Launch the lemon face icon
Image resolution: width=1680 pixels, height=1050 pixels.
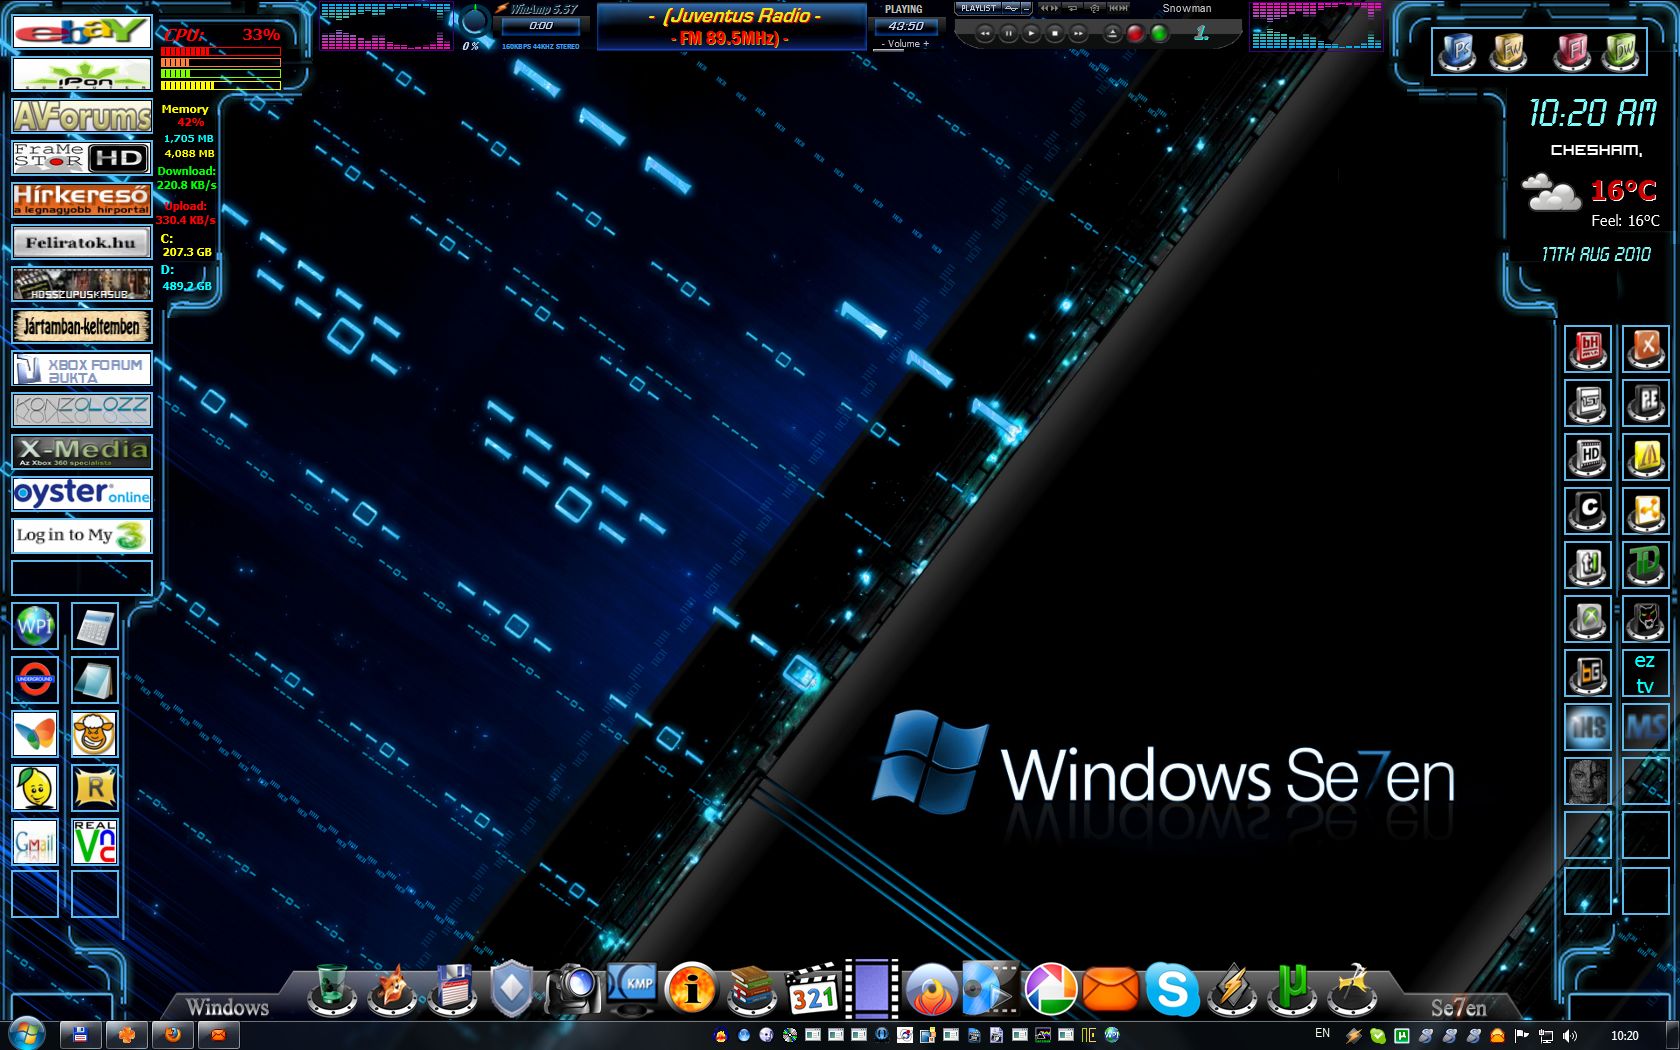(35, 788)
